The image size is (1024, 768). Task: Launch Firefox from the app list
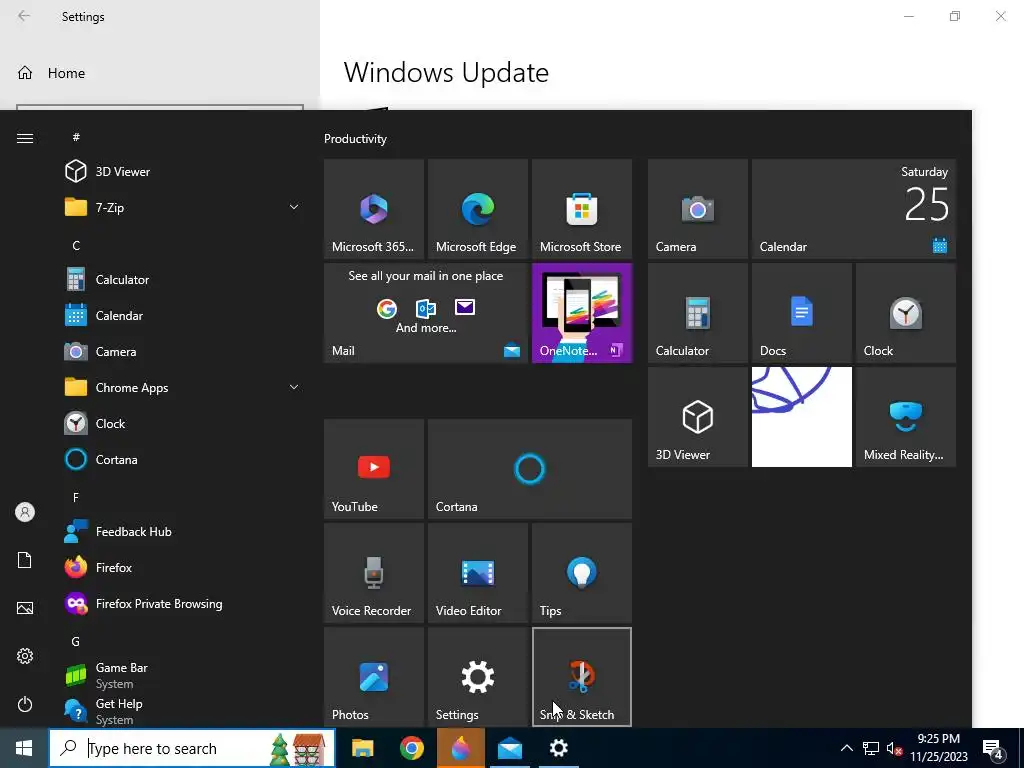pos(184,568)
